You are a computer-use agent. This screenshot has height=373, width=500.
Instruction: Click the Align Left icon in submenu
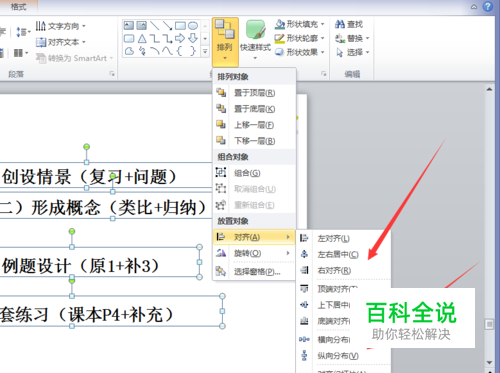pos(304,238)
